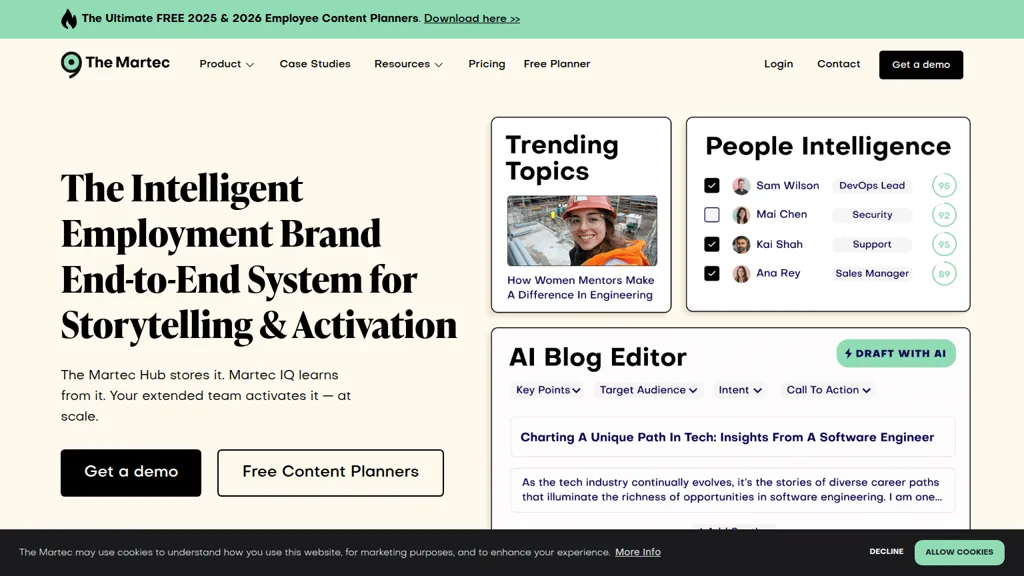Click the hero Get a demo button

click(131, 472)
